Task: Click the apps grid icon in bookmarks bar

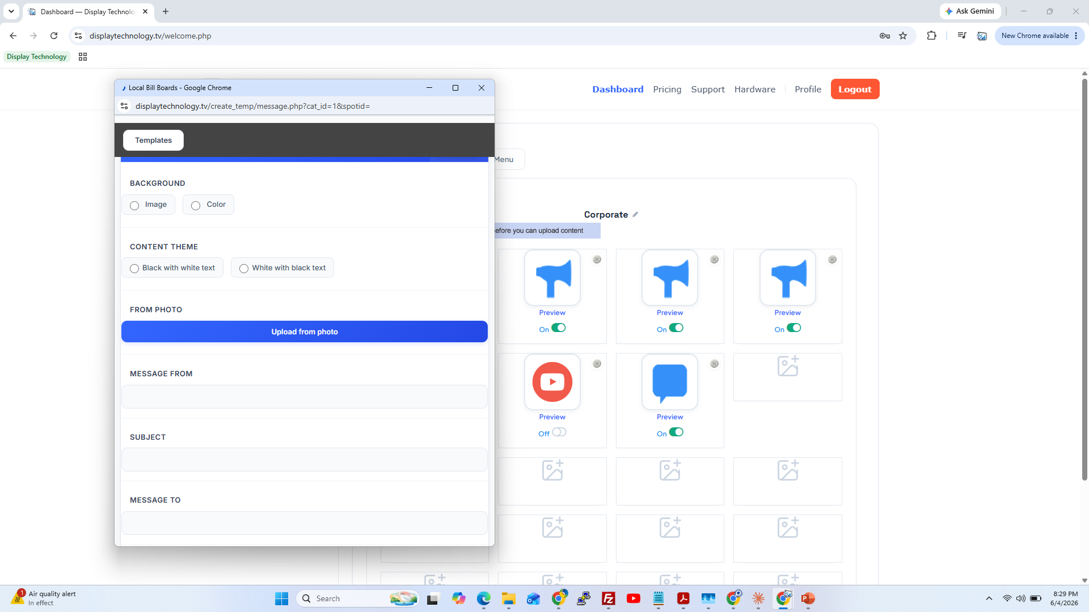Action: (83, 57)
